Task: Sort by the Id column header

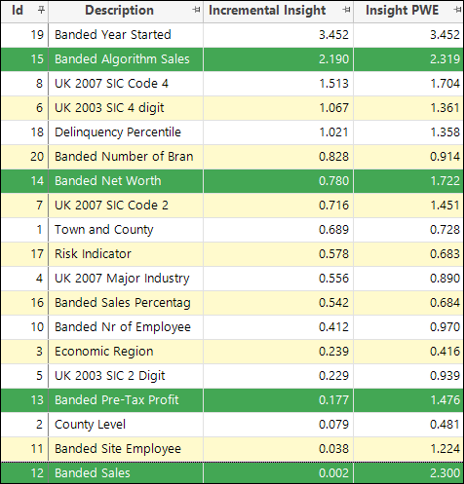Action: click(17, 10)
